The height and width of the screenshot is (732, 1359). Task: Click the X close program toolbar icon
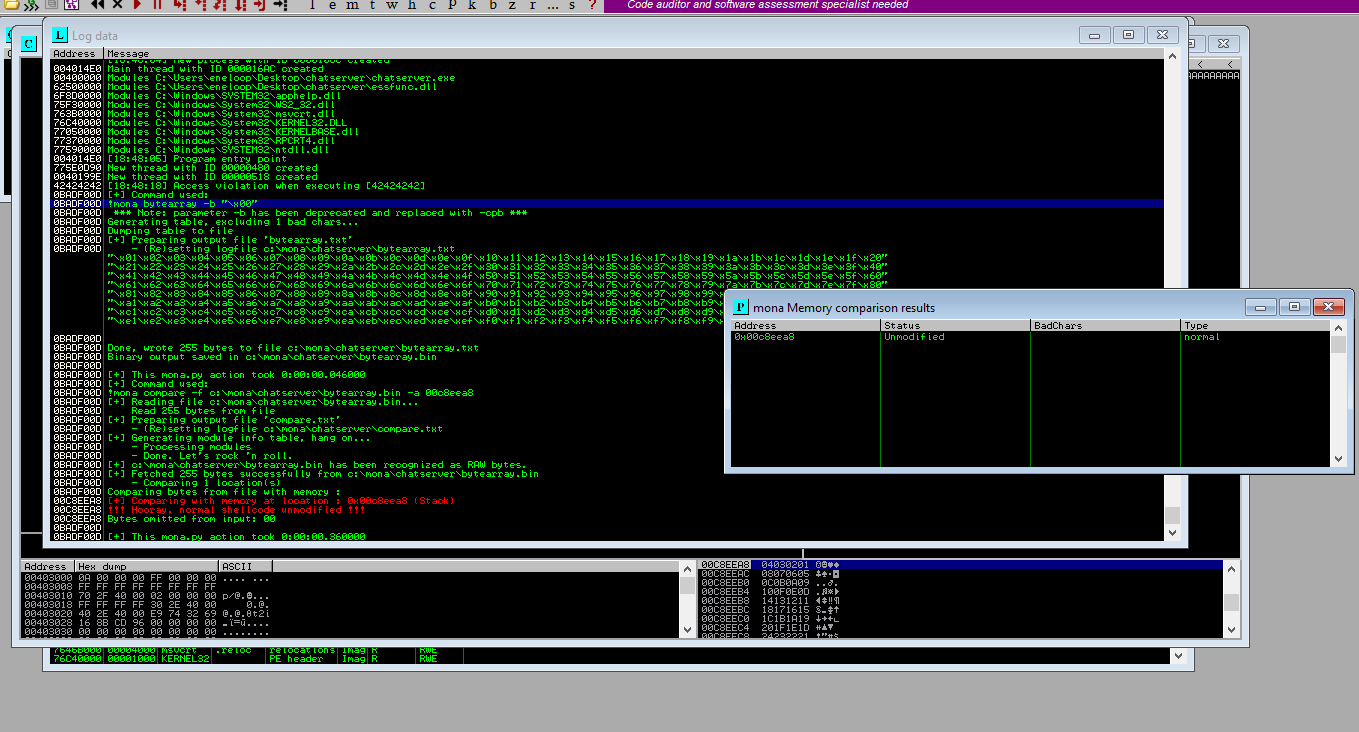click(117, 5)
